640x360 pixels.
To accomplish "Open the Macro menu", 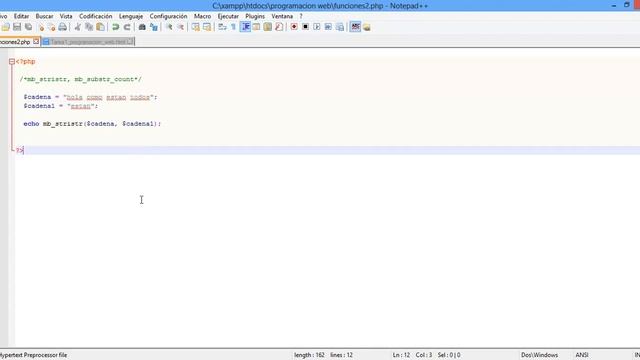I will [202, 16].
